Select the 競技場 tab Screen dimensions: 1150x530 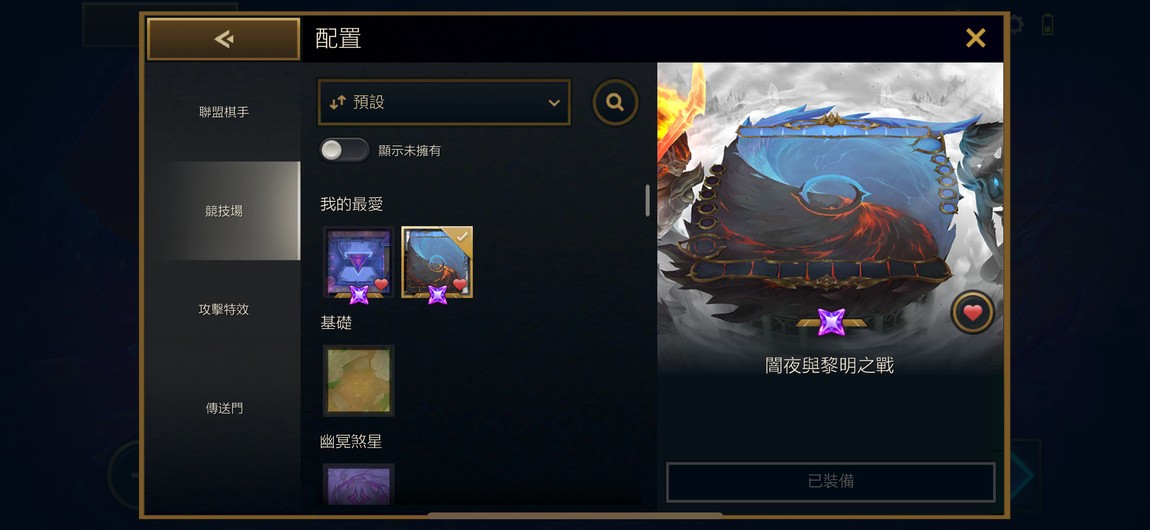224,211
